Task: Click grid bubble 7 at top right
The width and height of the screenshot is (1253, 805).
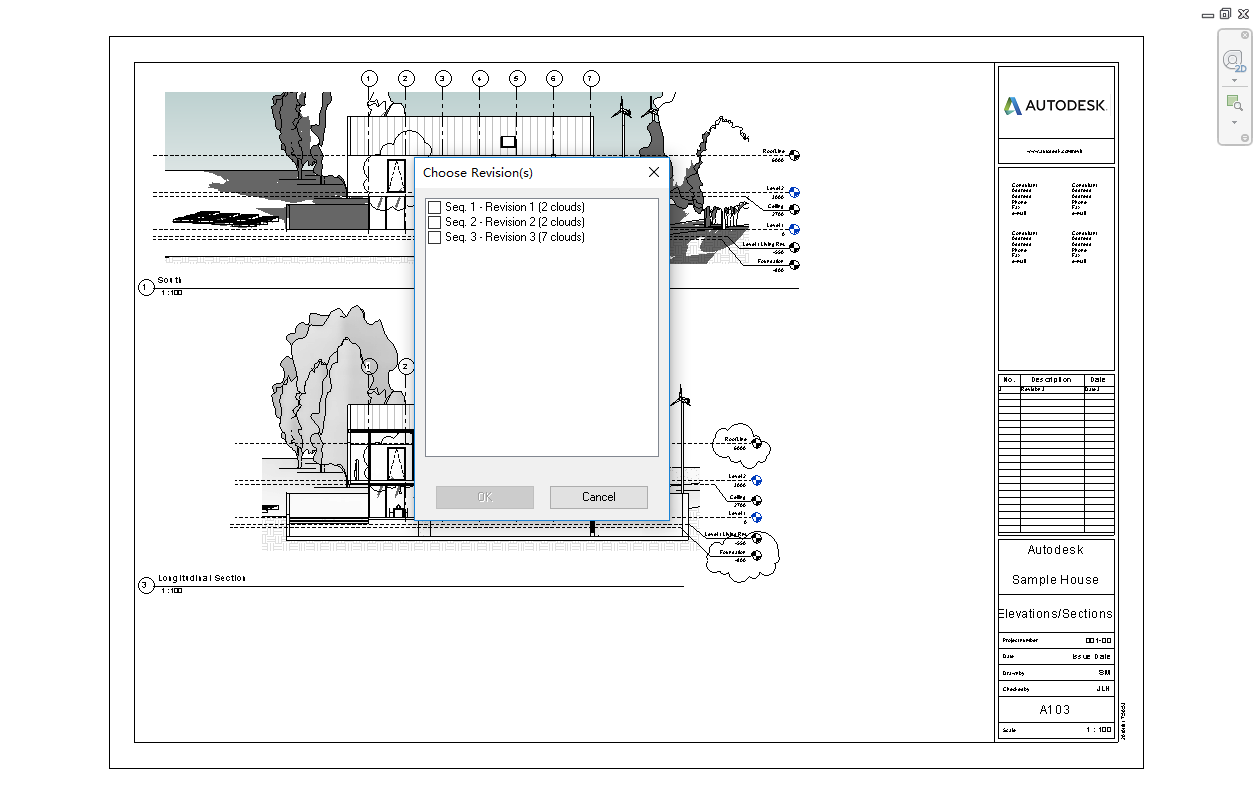Action: (x=592, y=77)
